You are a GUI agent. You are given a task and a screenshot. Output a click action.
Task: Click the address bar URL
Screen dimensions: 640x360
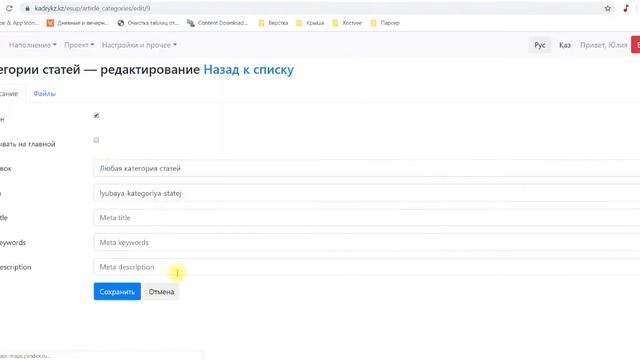coord(92,8)
